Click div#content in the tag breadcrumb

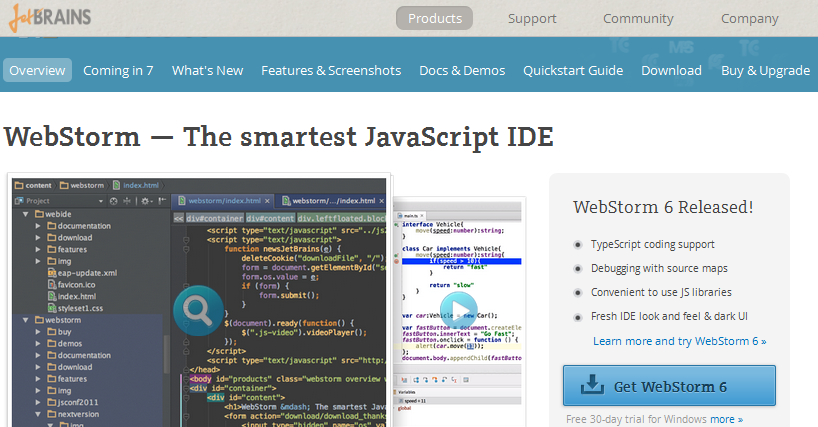pos(270,218)
